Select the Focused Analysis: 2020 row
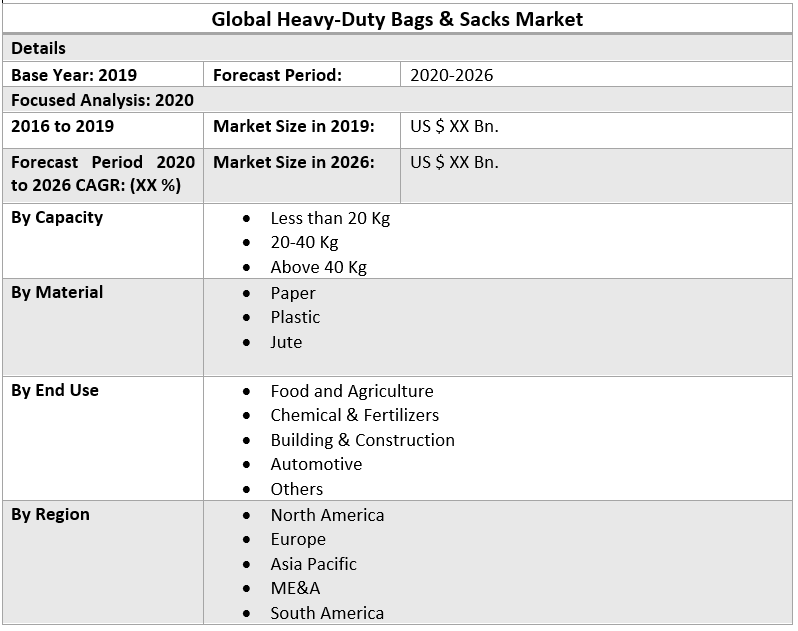The image size is (798, 631). (102, 100)
